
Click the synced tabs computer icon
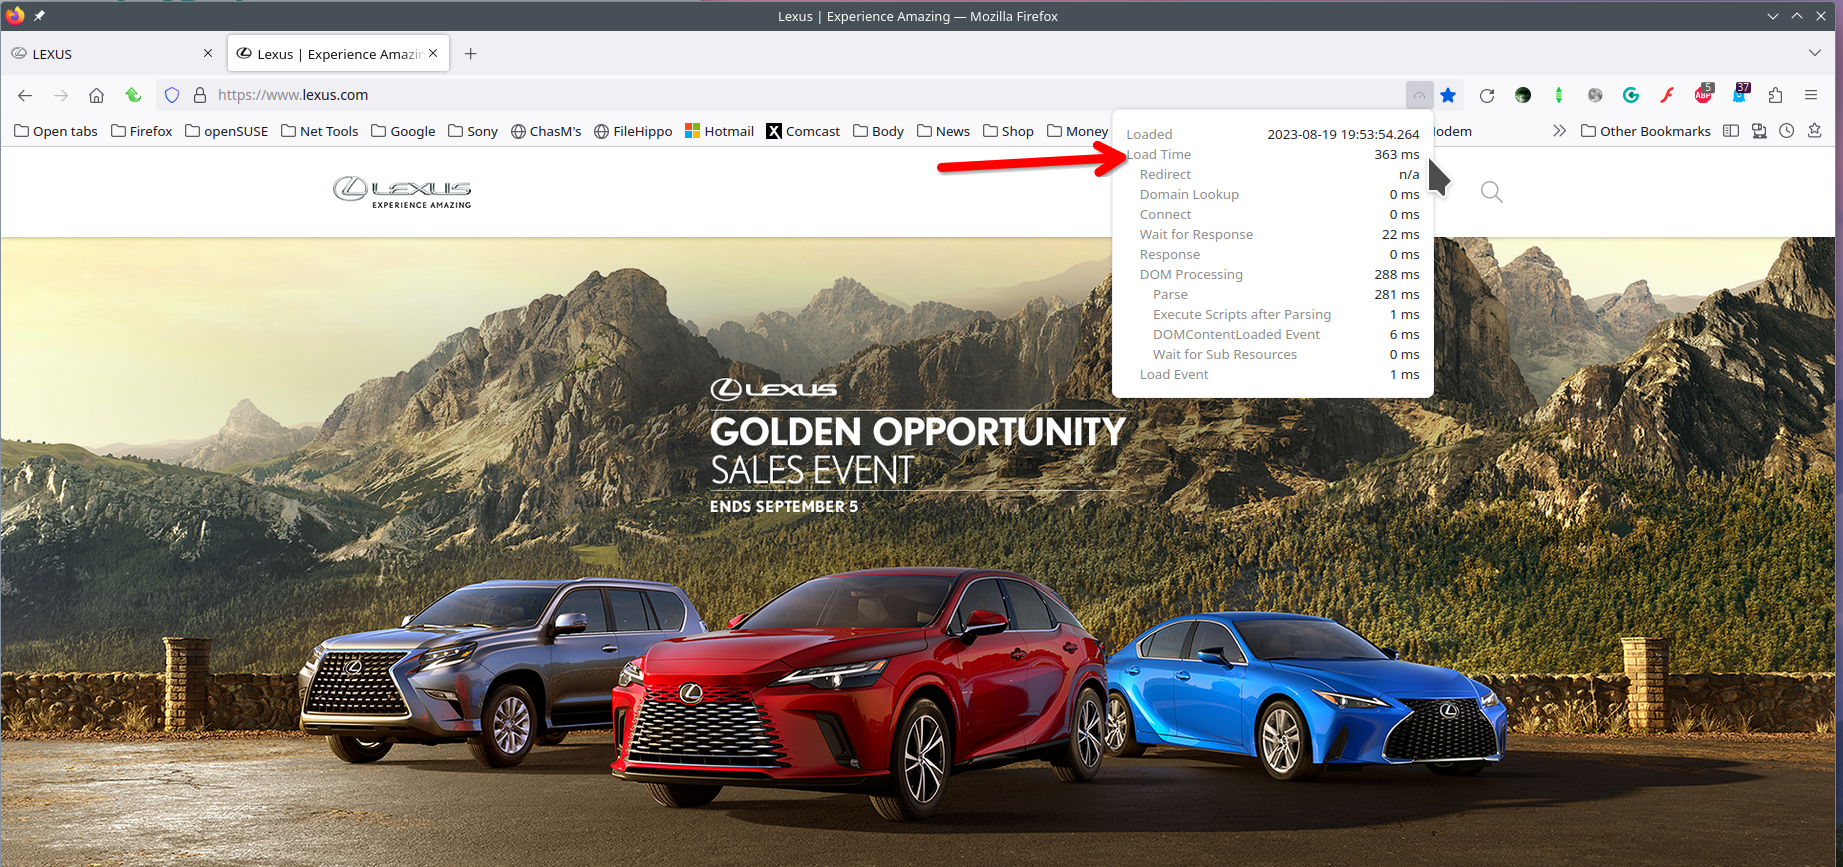click(1759, 131)
